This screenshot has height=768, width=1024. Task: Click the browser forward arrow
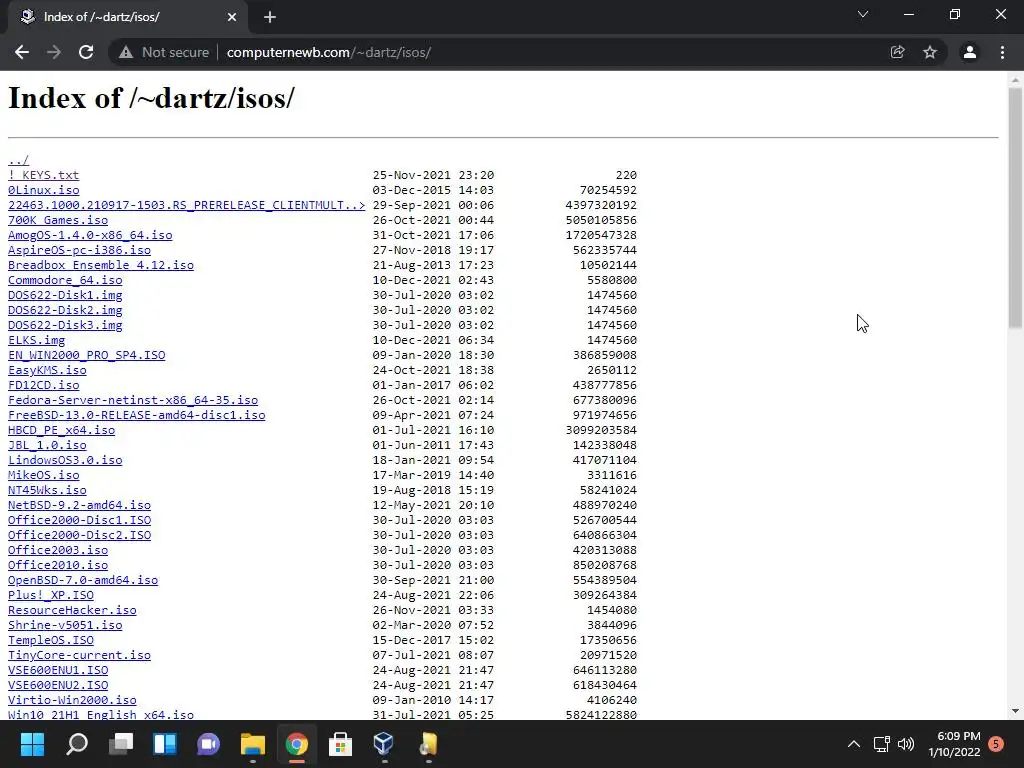[54, 52]
